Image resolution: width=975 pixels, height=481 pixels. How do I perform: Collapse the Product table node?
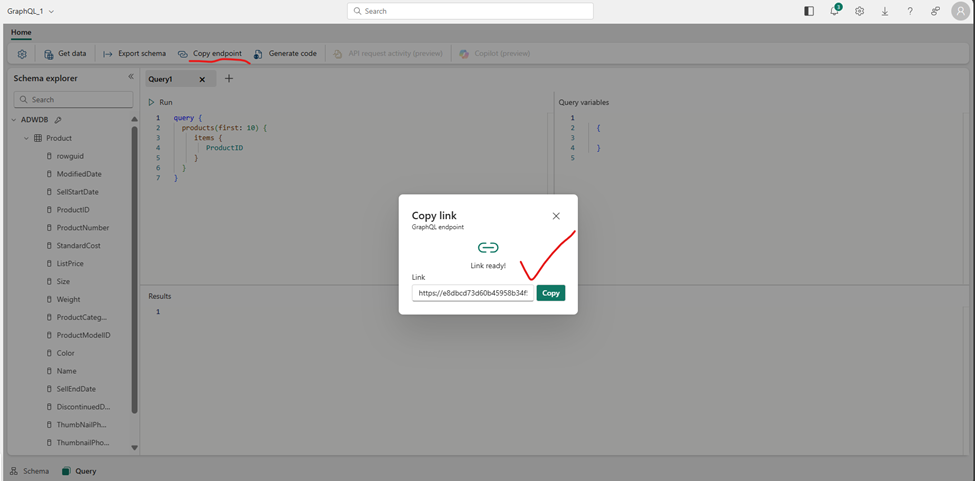pyautogui.click(x=26, y=138)
